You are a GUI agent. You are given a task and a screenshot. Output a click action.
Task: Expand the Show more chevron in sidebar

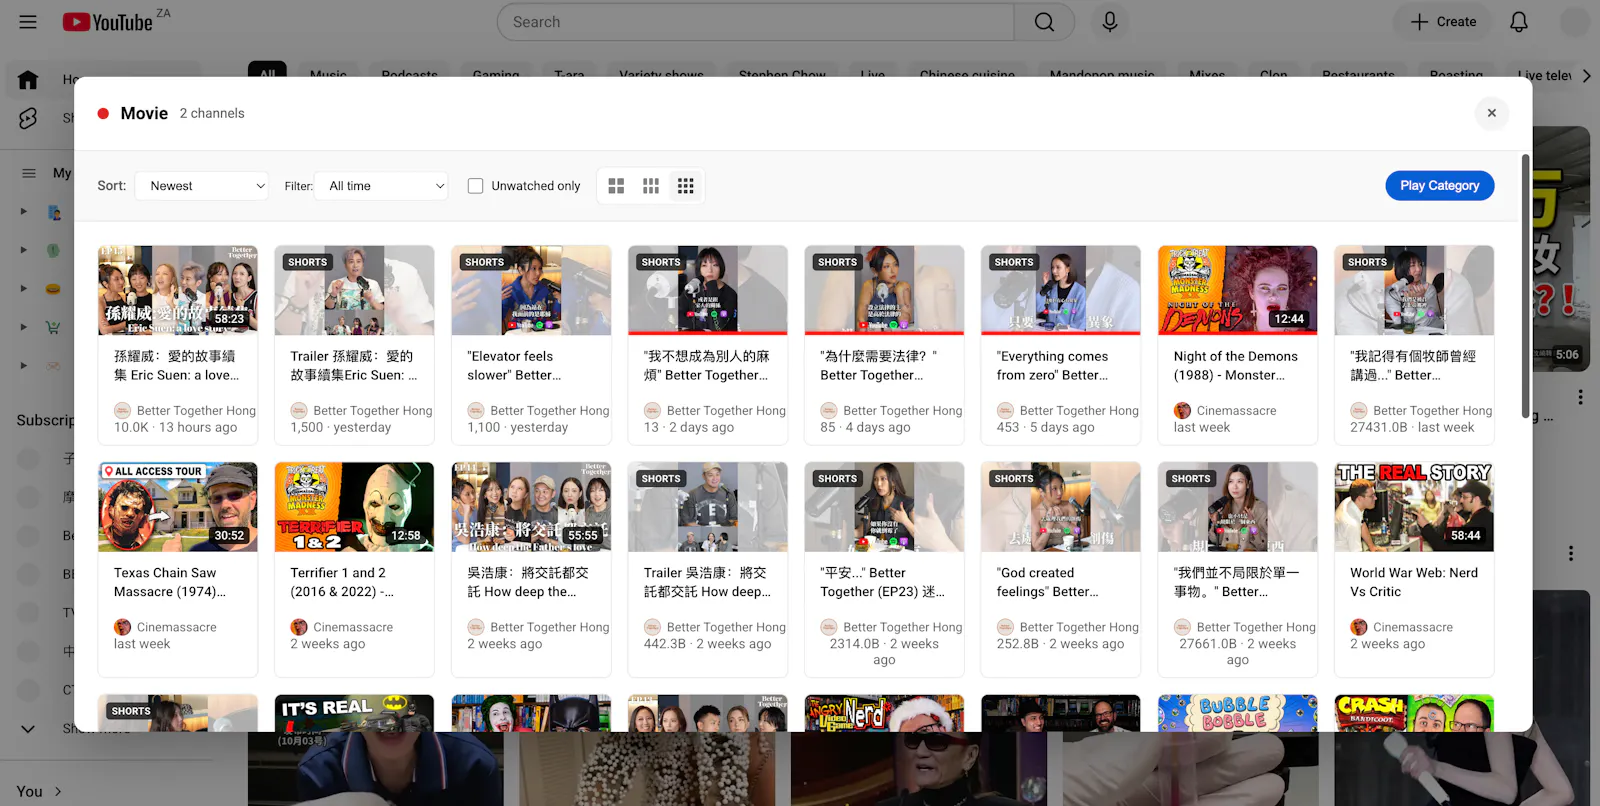click(28, 729)
